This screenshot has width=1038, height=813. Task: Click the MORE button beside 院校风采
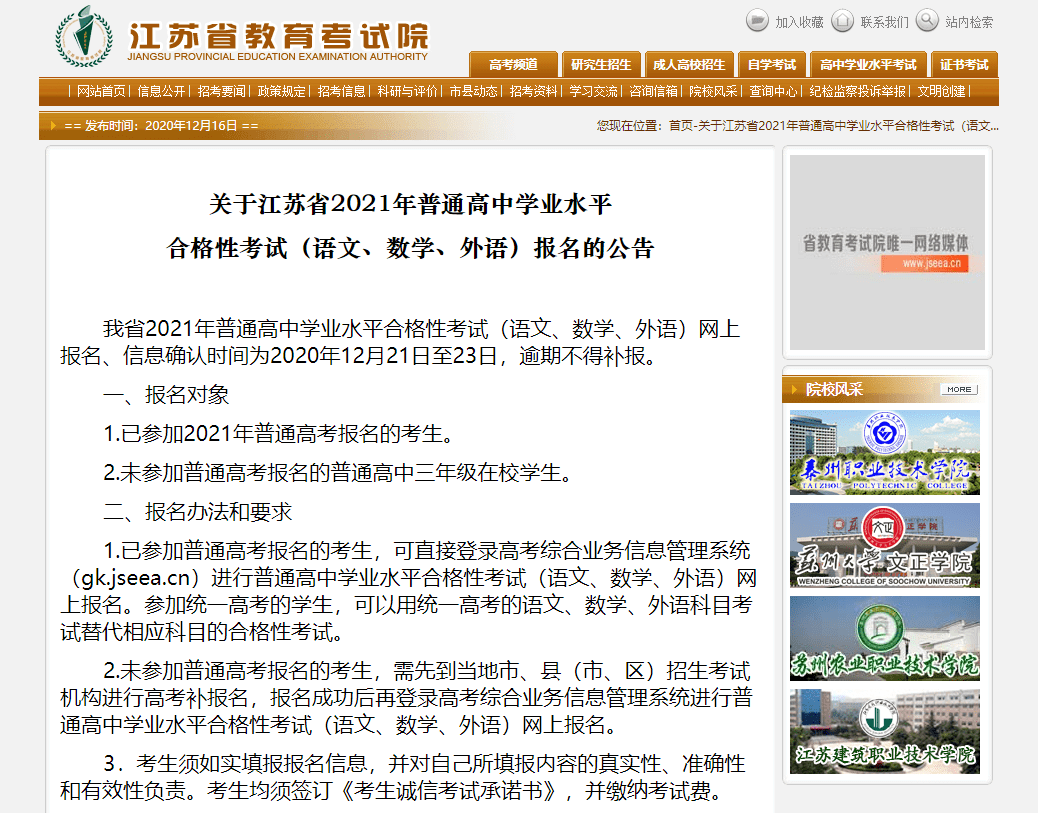click(x=958, y=389)
